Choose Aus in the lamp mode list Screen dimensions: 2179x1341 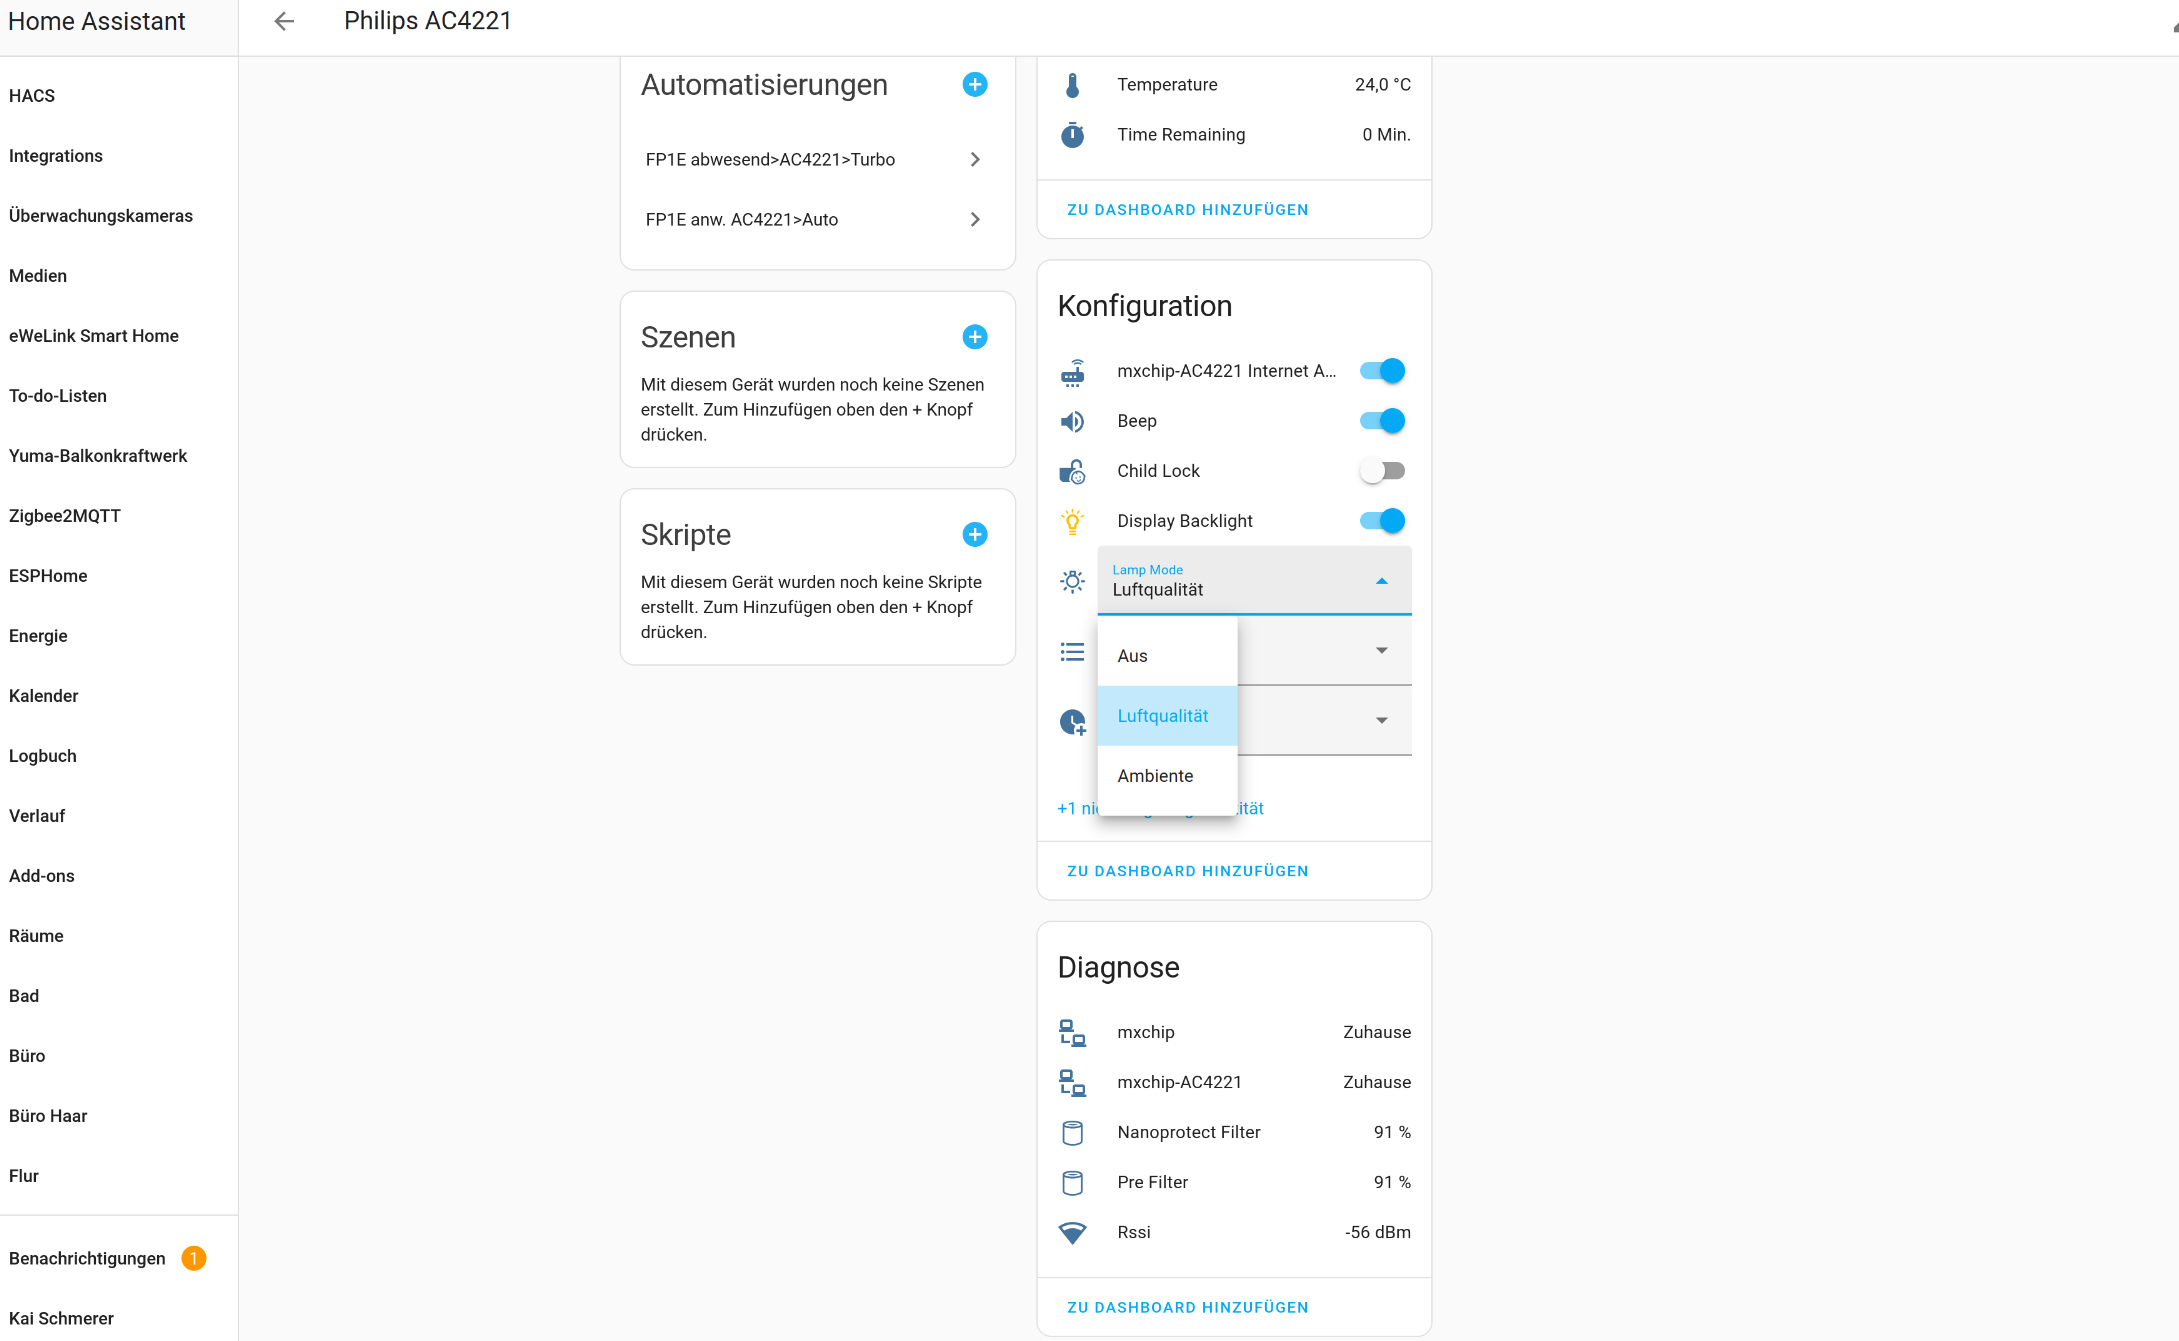click(1133, 656)
